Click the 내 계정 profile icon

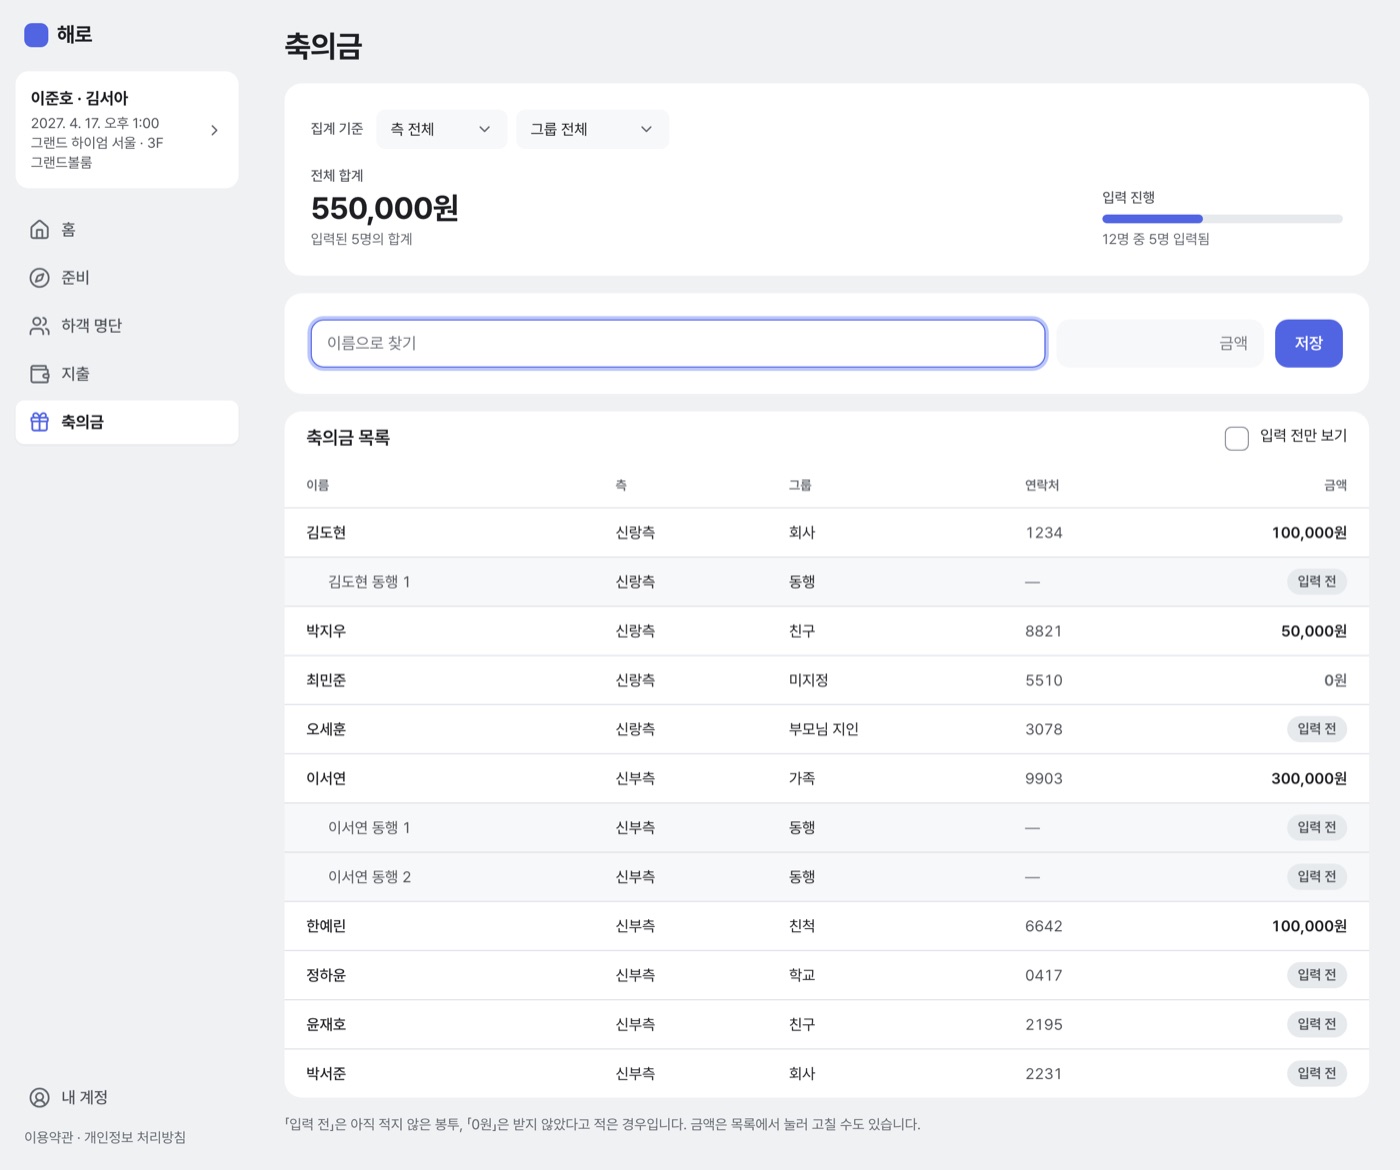pyautogui.click(x=39, y=1097)
